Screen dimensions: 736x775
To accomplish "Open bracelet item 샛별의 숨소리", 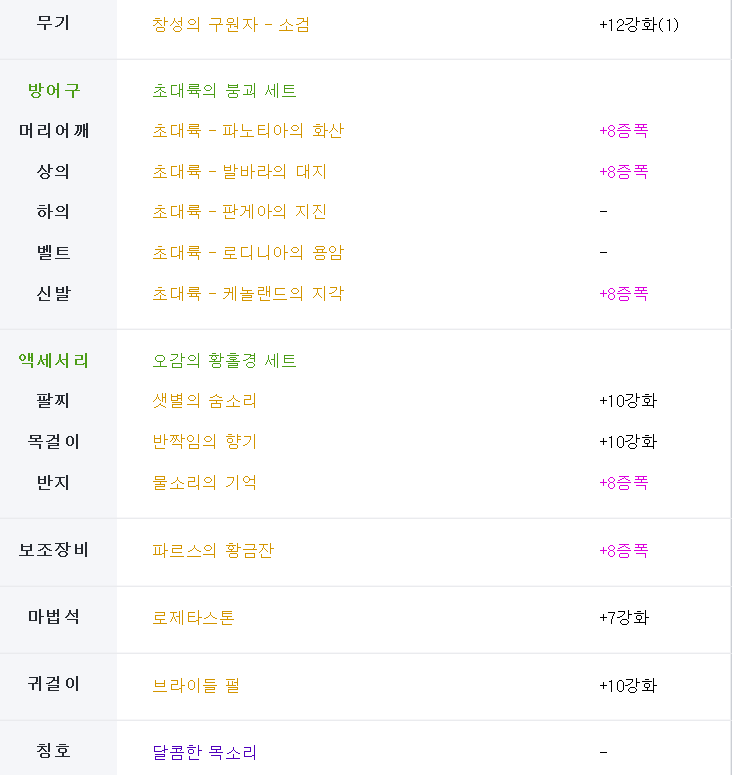I will (x=204, y=400).
